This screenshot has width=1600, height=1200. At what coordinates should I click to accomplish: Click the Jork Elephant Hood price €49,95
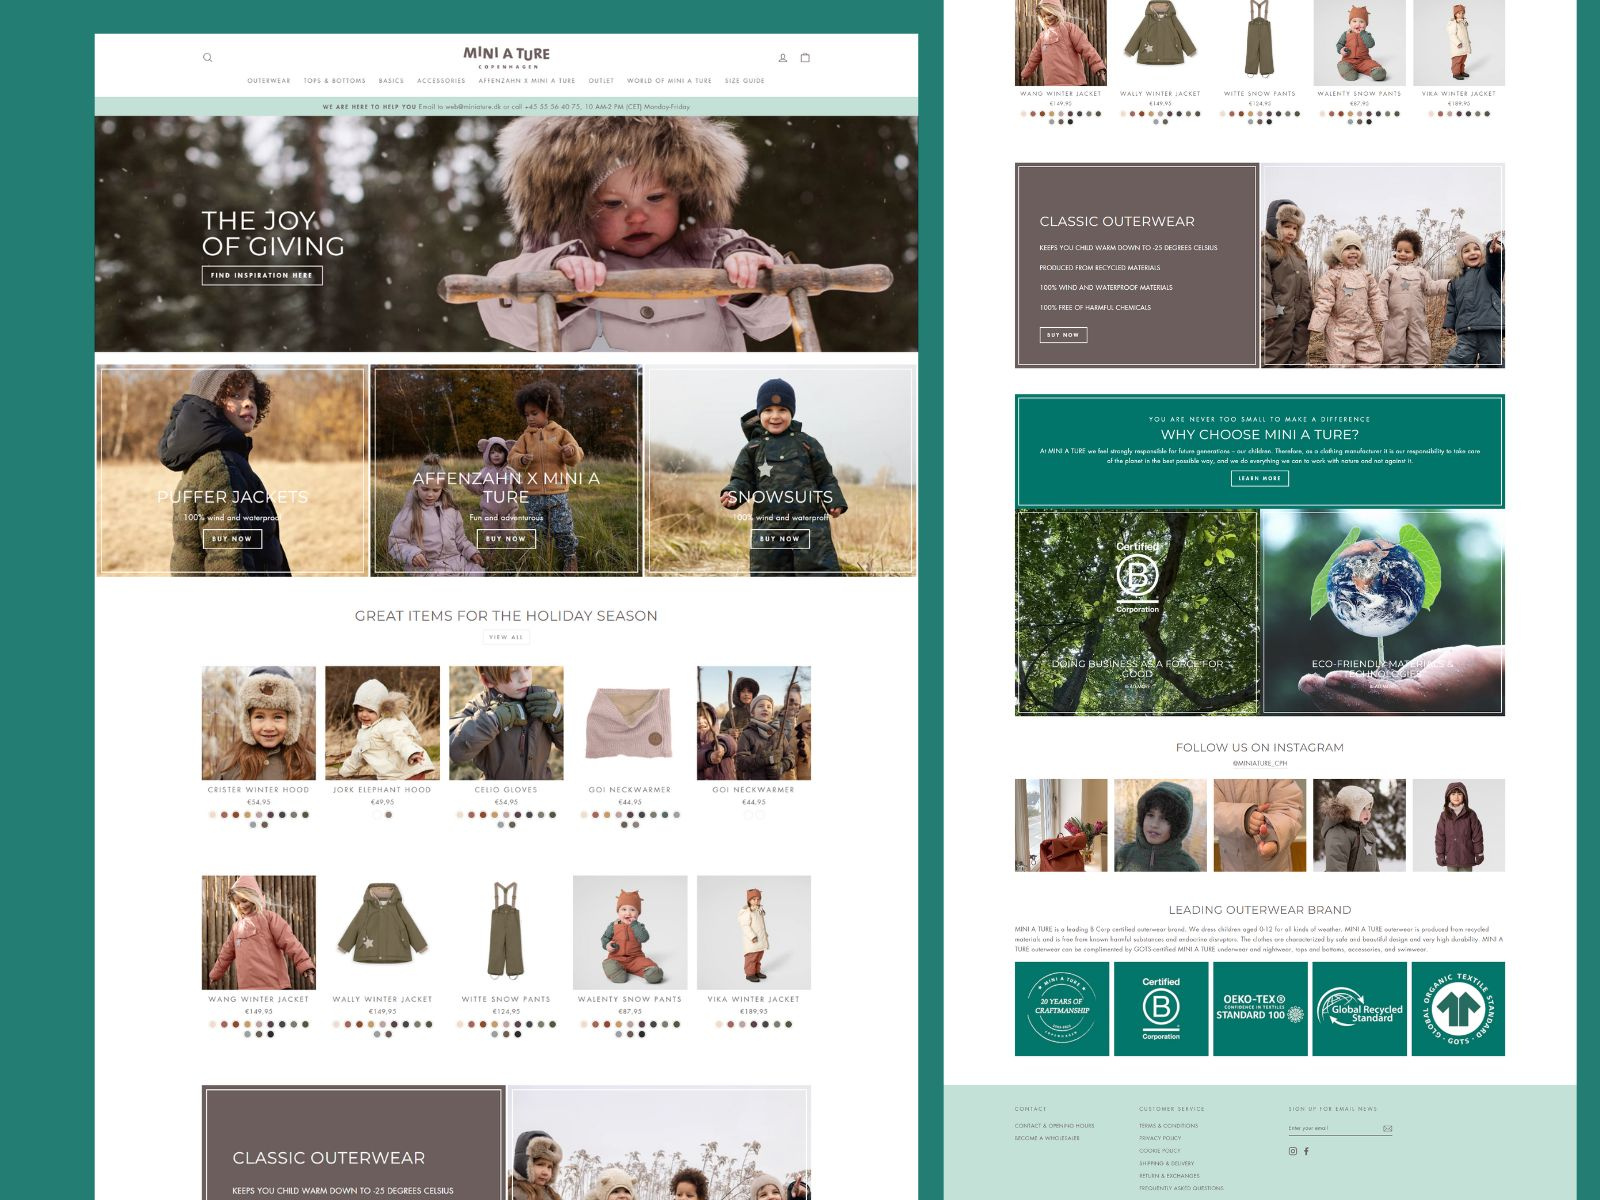click(x=382, y=802)
